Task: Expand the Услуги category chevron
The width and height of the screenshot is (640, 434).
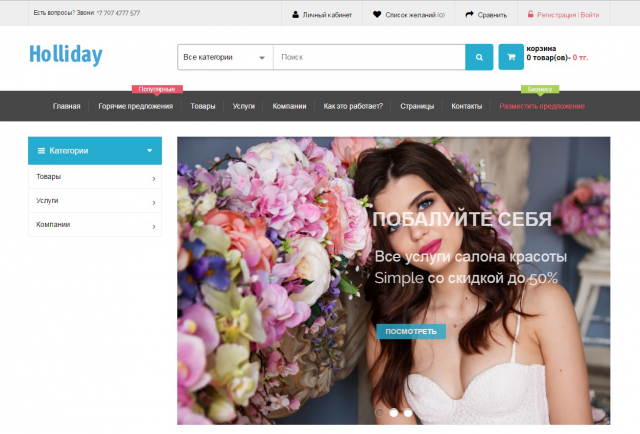Action: pos(154,203)
